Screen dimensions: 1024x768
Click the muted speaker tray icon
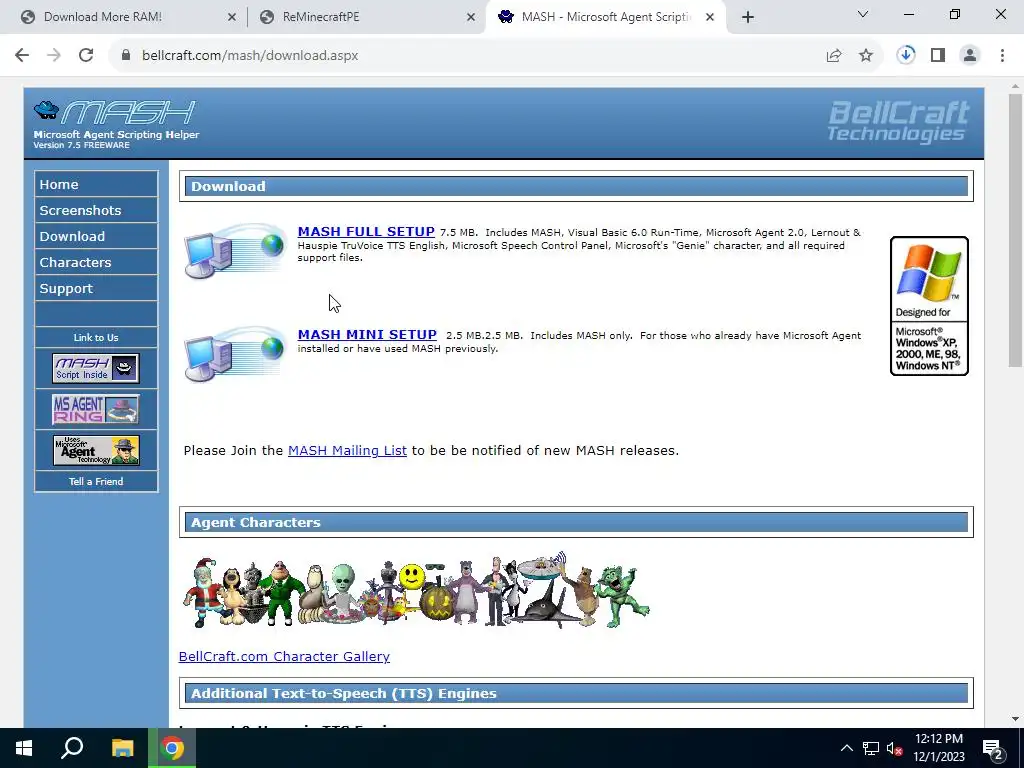coord(894,748)
